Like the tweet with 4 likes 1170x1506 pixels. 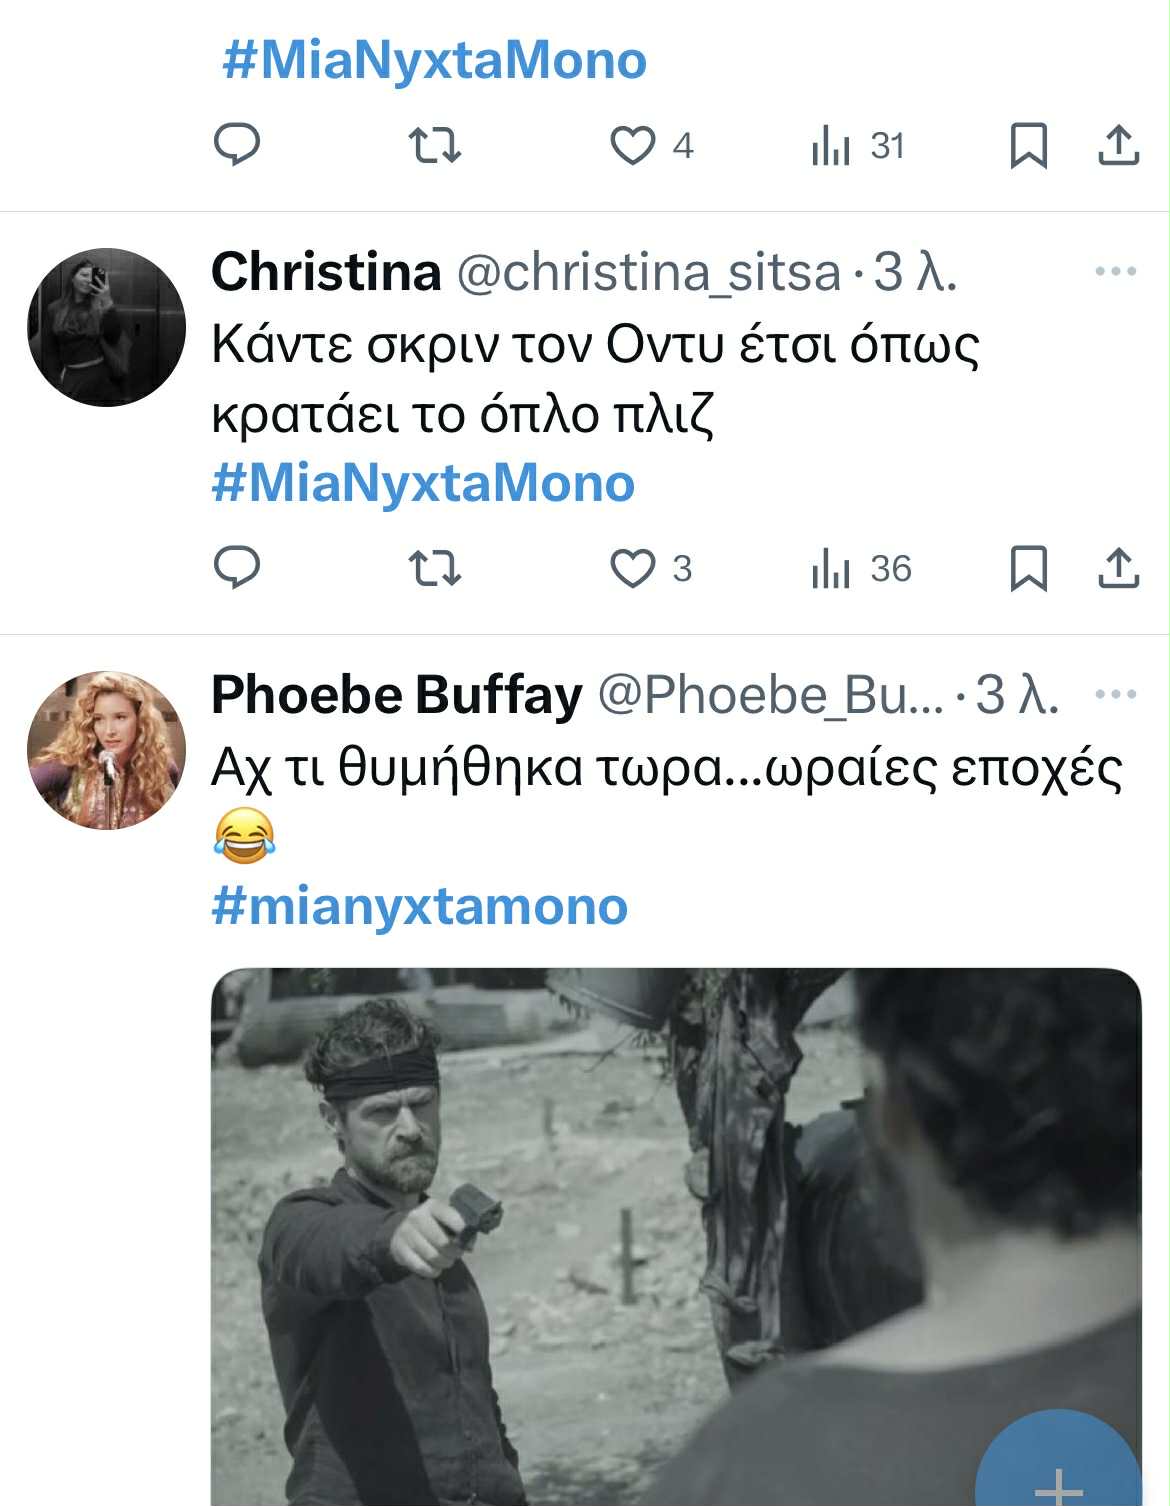coord(633,146)
